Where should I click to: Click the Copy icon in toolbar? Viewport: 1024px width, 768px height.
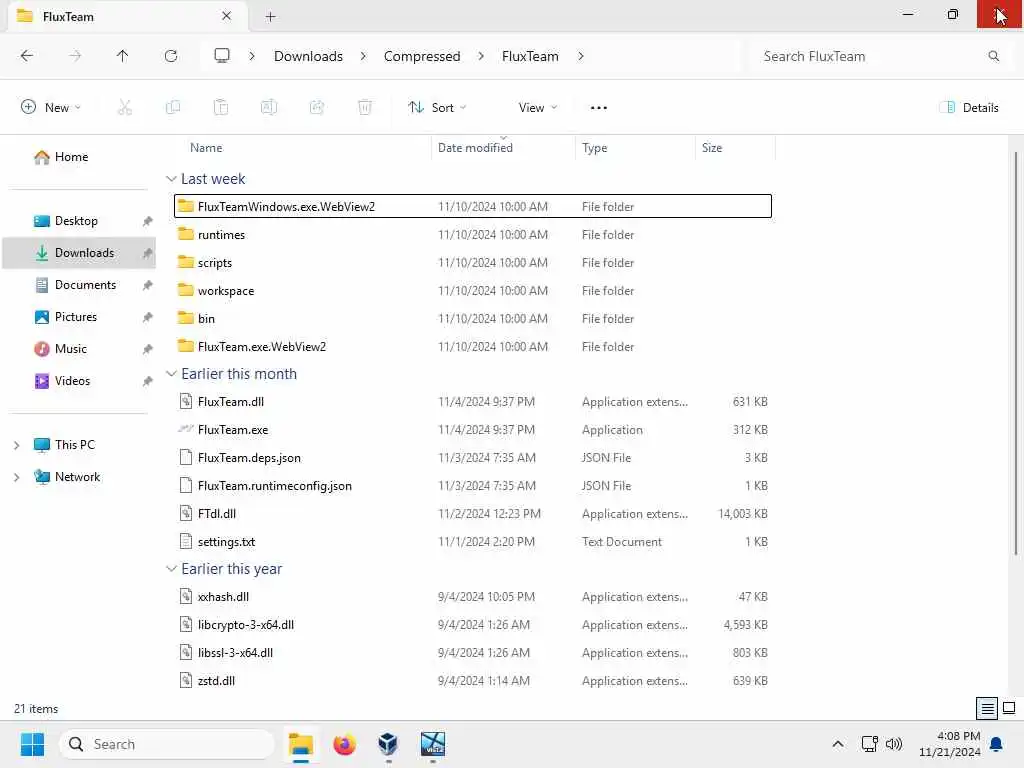pyautogui.click(x=173, y=107)
